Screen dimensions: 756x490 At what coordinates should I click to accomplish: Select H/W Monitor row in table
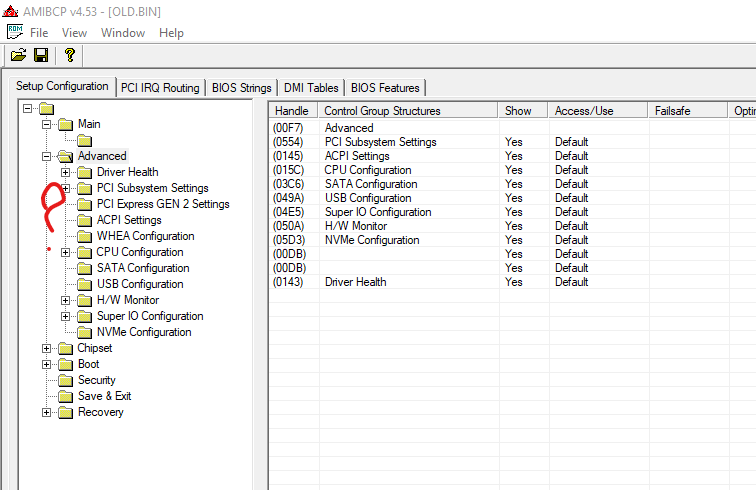[x=512, y=226]
